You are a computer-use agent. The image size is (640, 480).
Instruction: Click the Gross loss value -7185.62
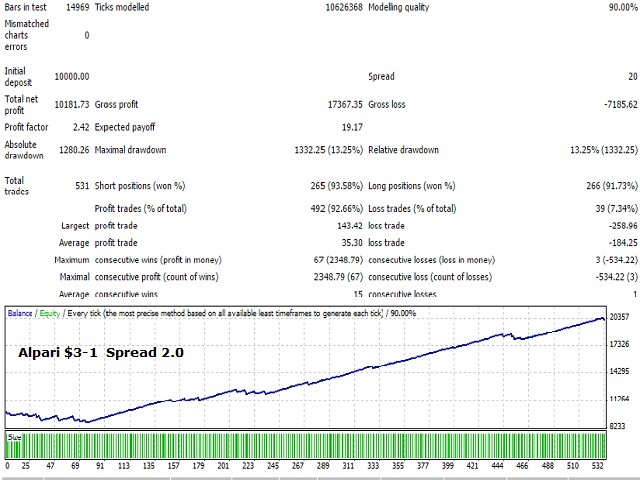point(615,103)
